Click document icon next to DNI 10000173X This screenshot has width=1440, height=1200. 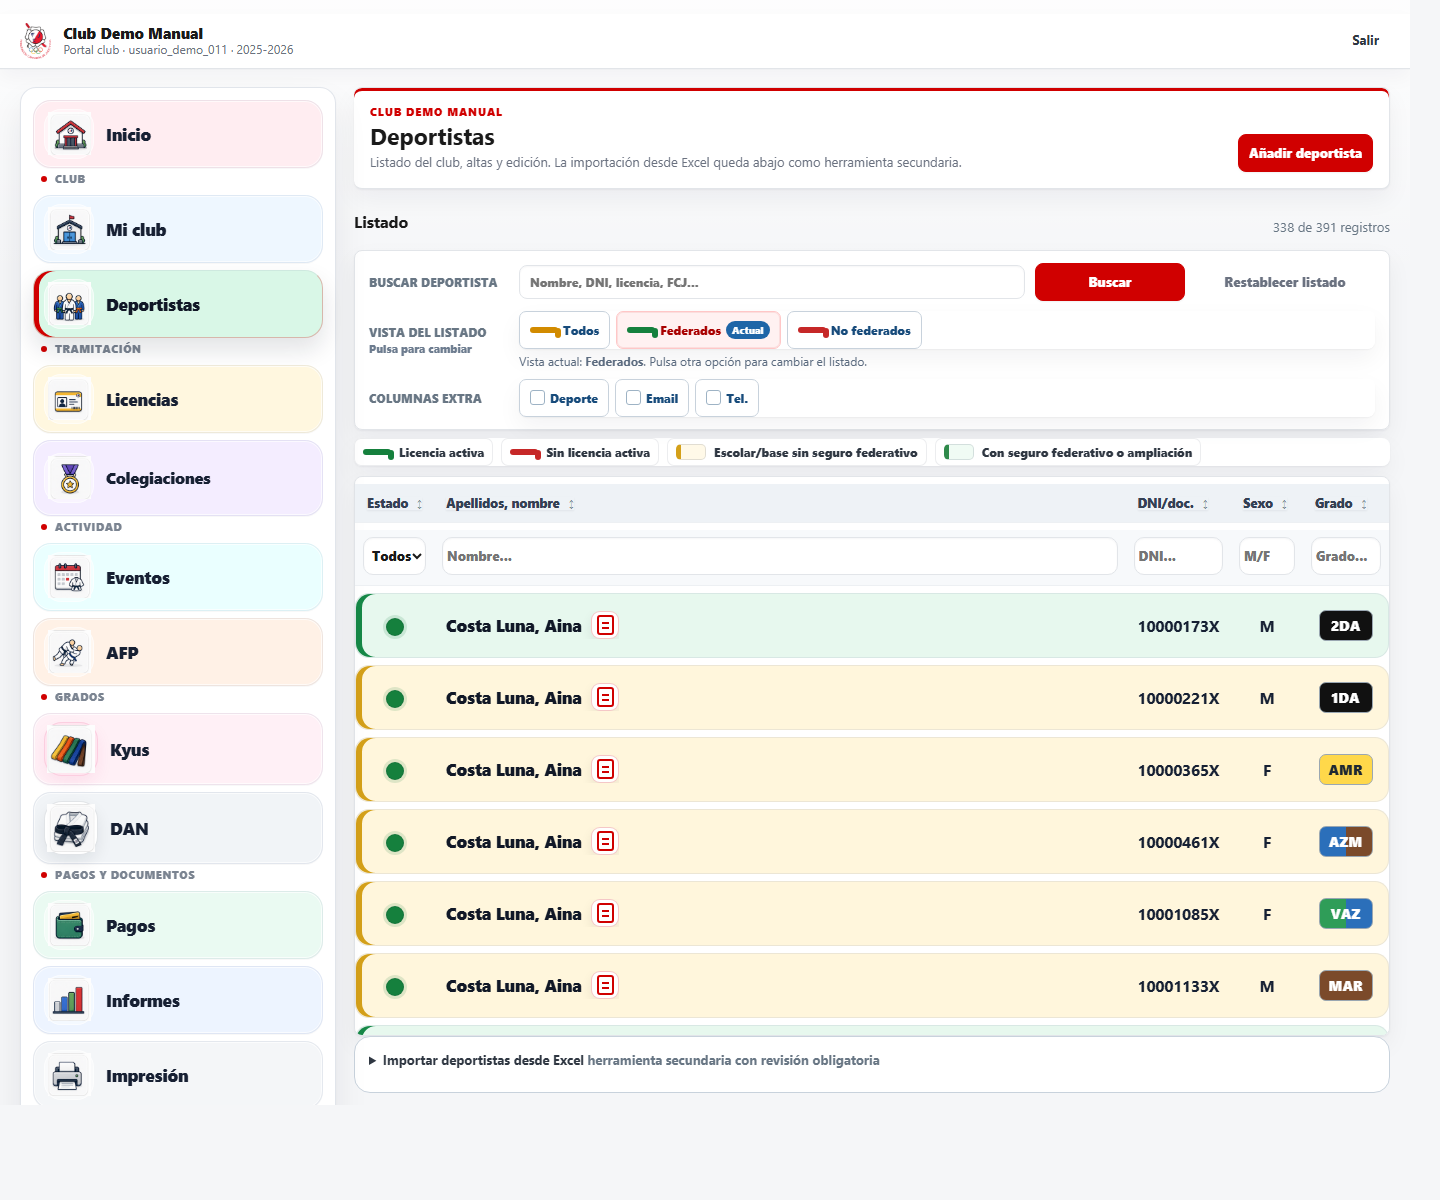pos(605,626)
